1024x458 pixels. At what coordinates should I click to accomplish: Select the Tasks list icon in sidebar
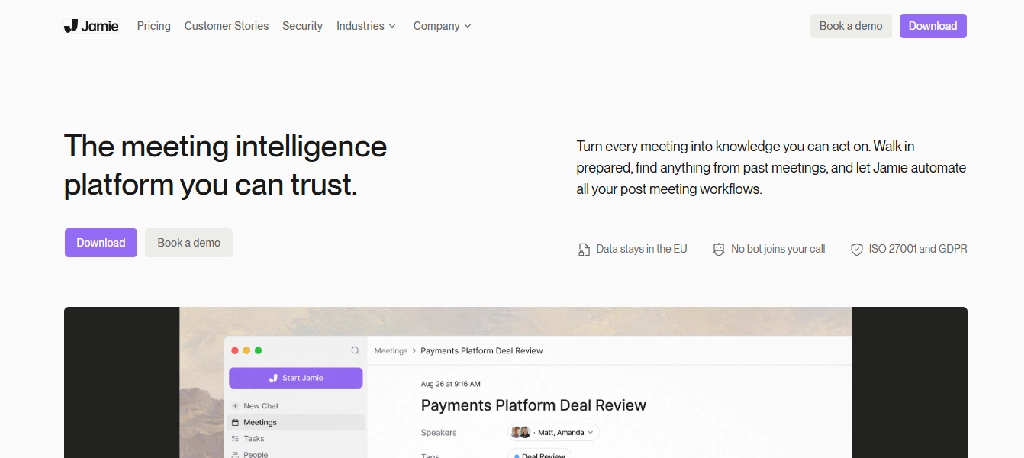[235, 438]
